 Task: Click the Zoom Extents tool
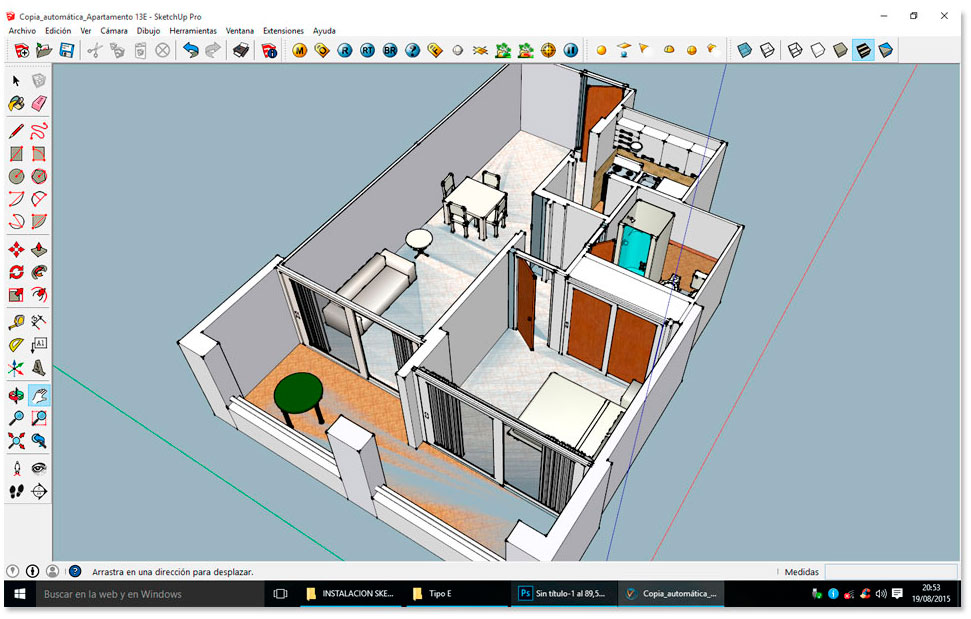tap(17, 441)
